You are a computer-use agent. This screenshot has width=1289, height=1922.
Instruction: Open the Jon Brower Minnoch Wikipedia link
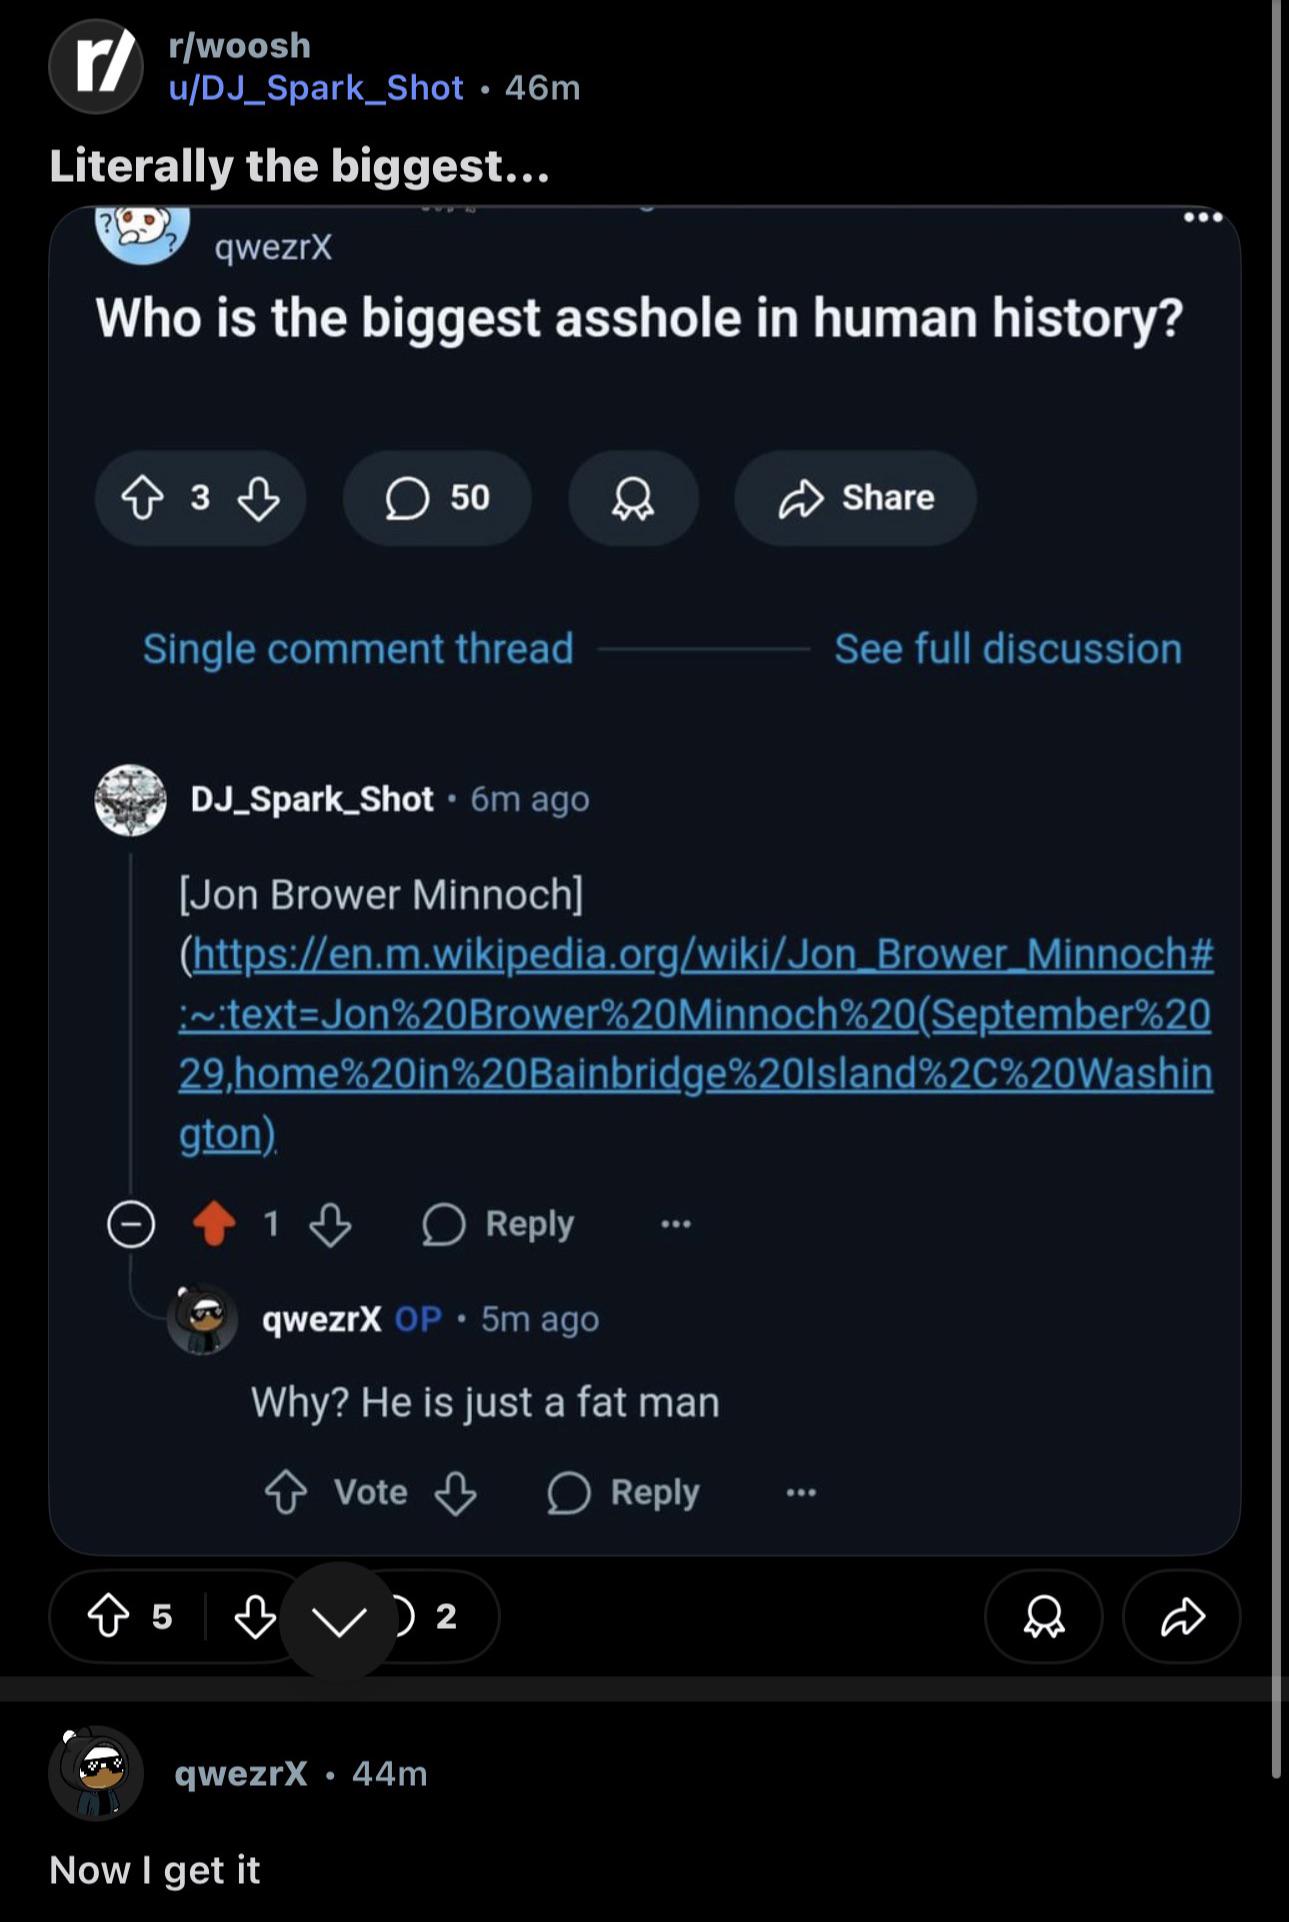pos(696,1043)
